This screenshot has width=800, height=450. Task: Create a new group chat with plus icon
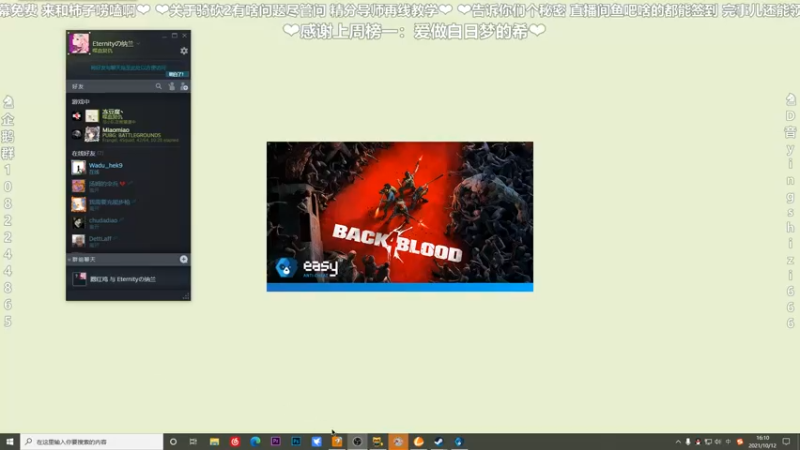coord(184,259)
